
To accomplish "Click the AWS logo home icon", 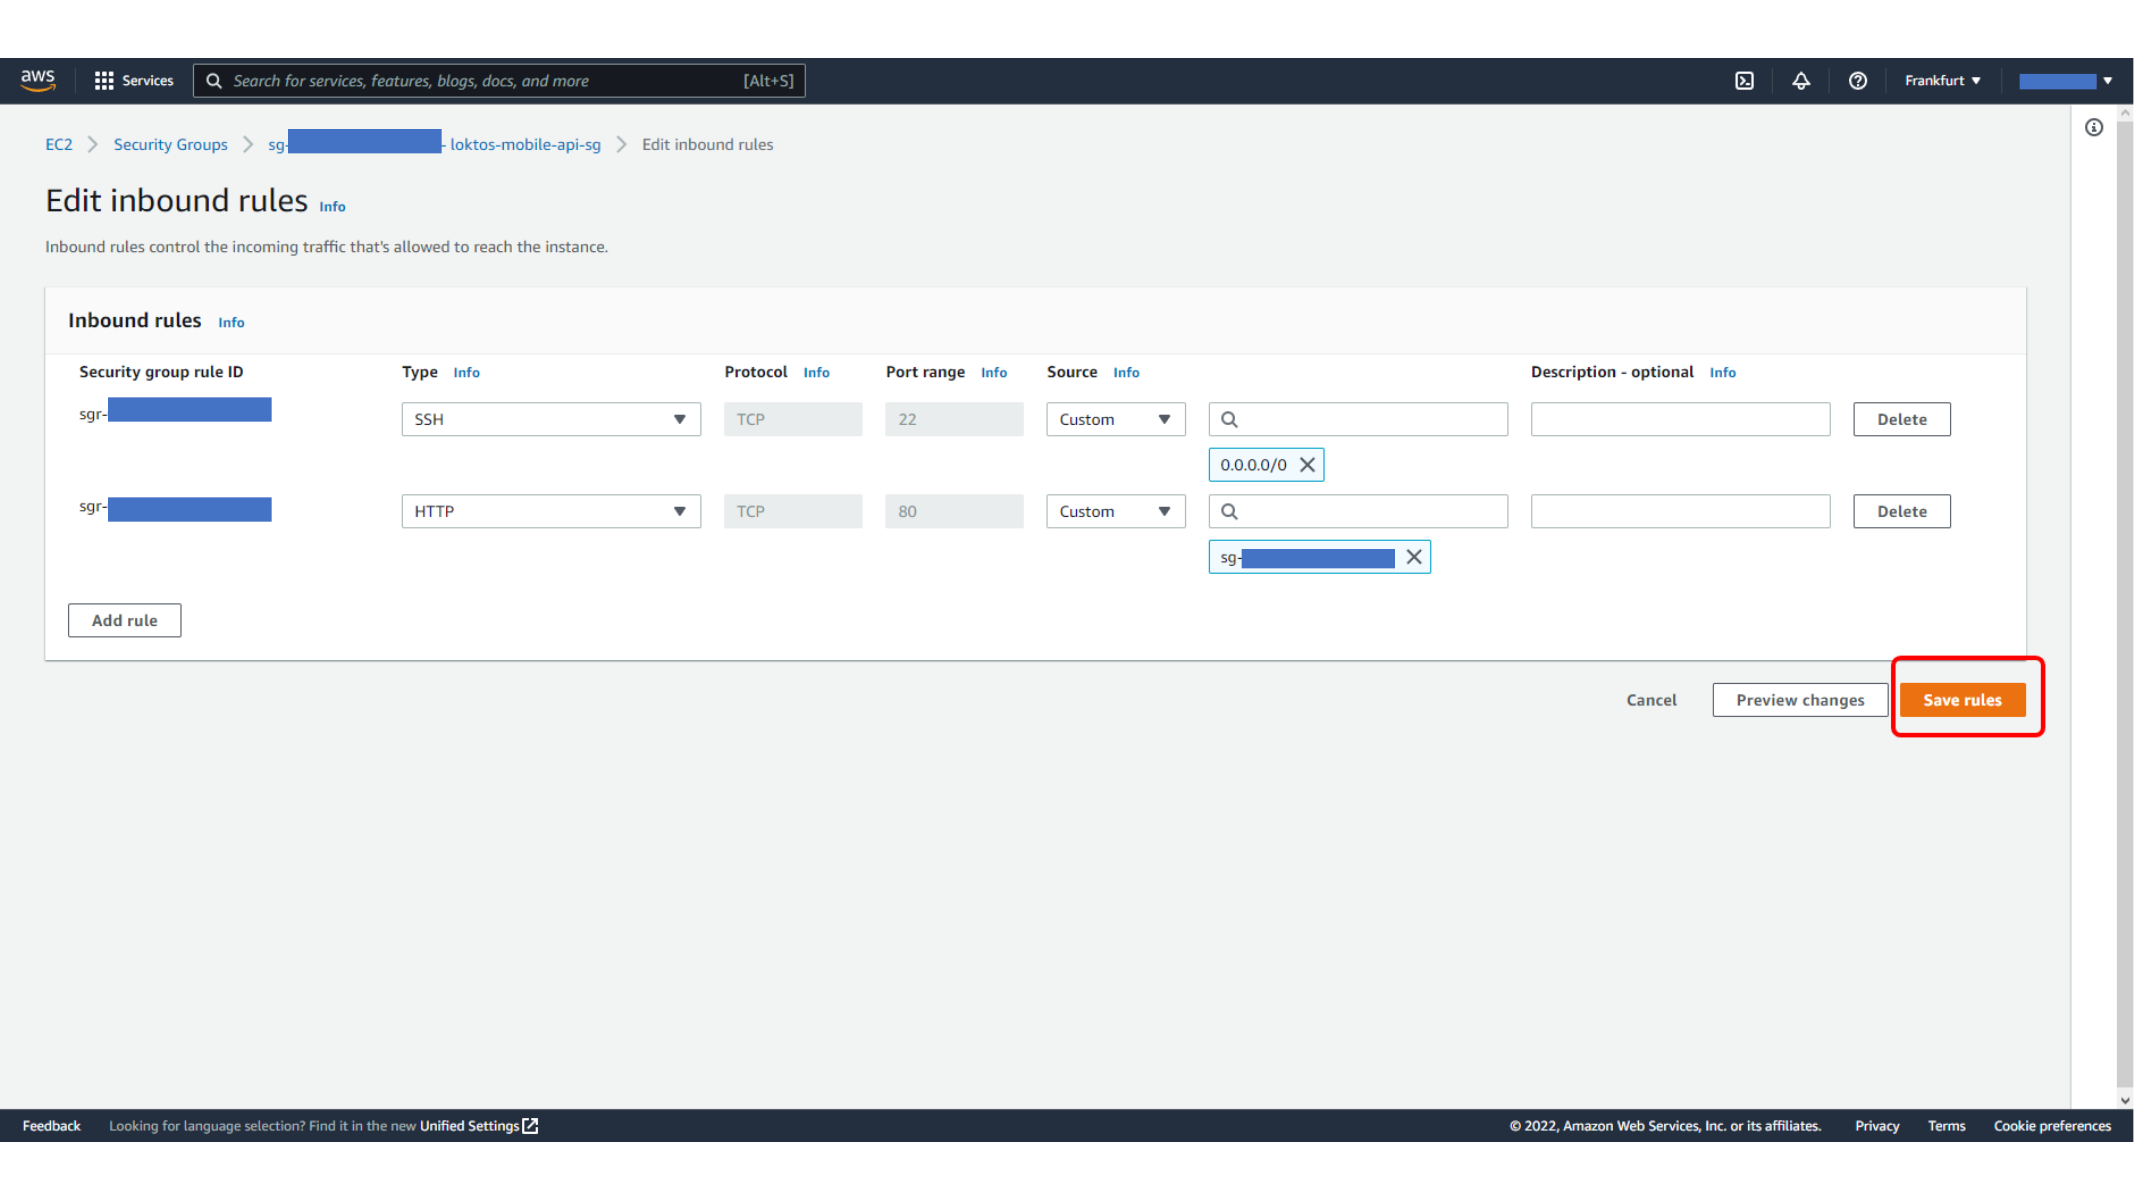I will pos(38,80).
